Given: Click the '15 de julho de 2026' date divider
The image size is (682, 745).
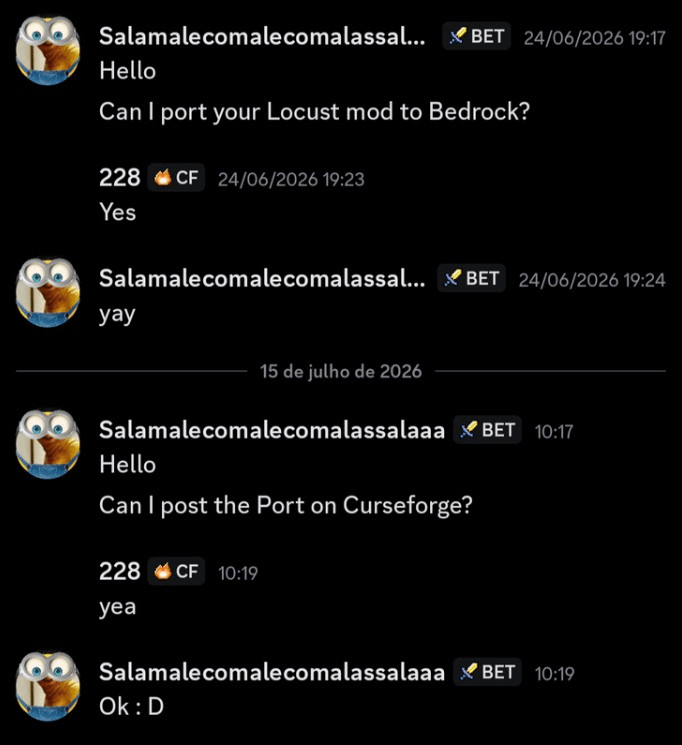Looking at the screenshot, I should pos(341,371).
